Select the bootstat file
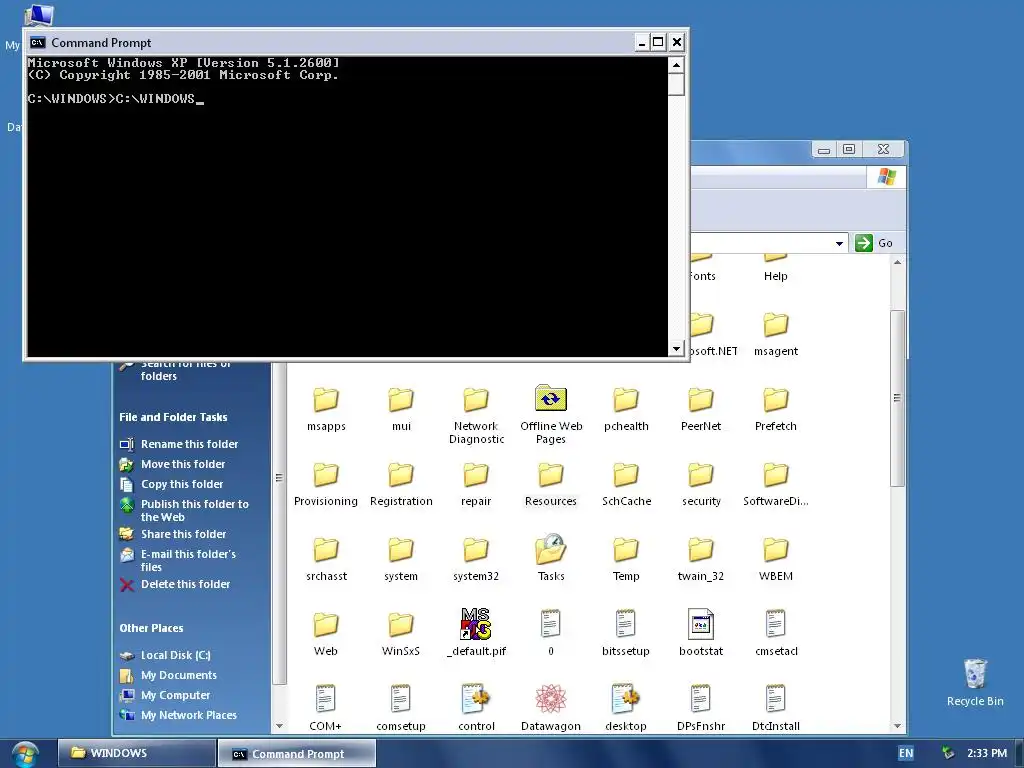 click(x=701, y=633)
